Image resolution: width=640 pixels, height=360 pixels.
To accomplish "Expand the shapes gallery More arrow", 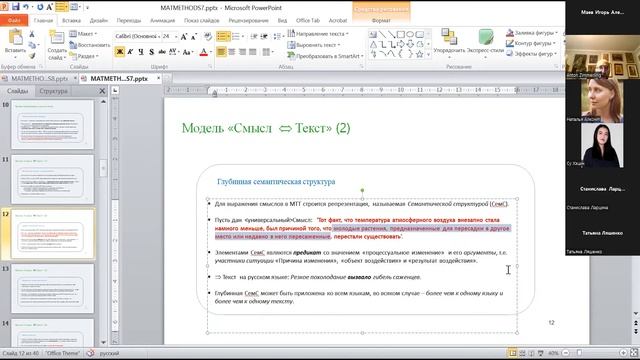I will 429,54.
